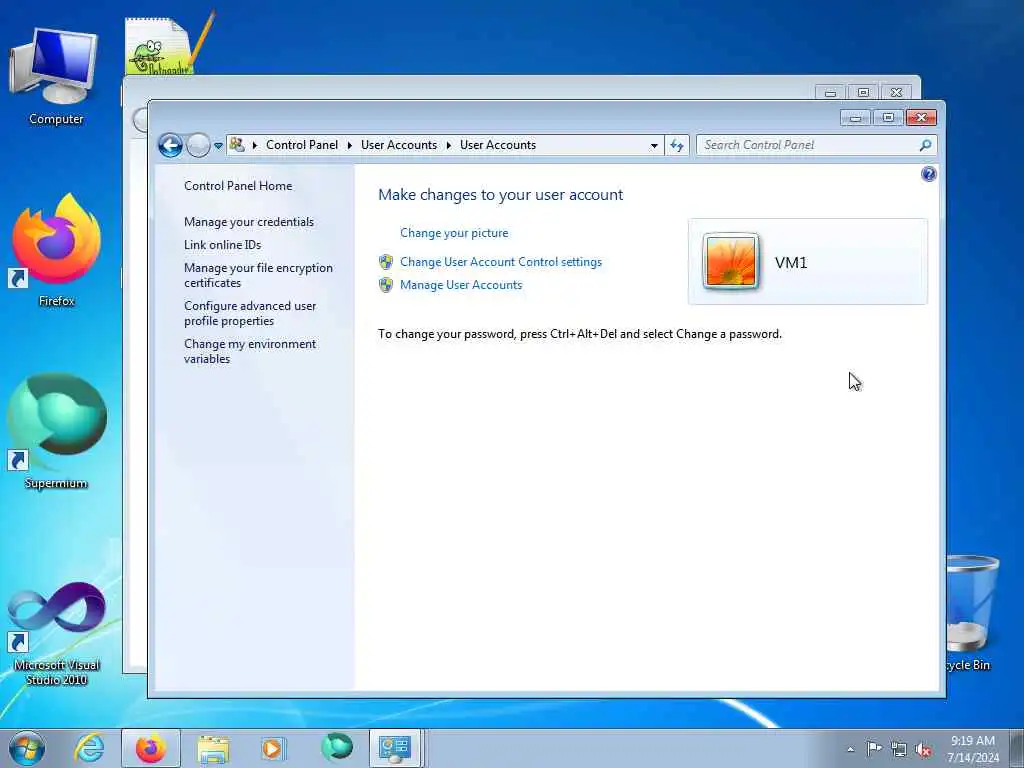The image size is (1024, 768).
Task: Minimize the User Accounts window
Action: 856,118
